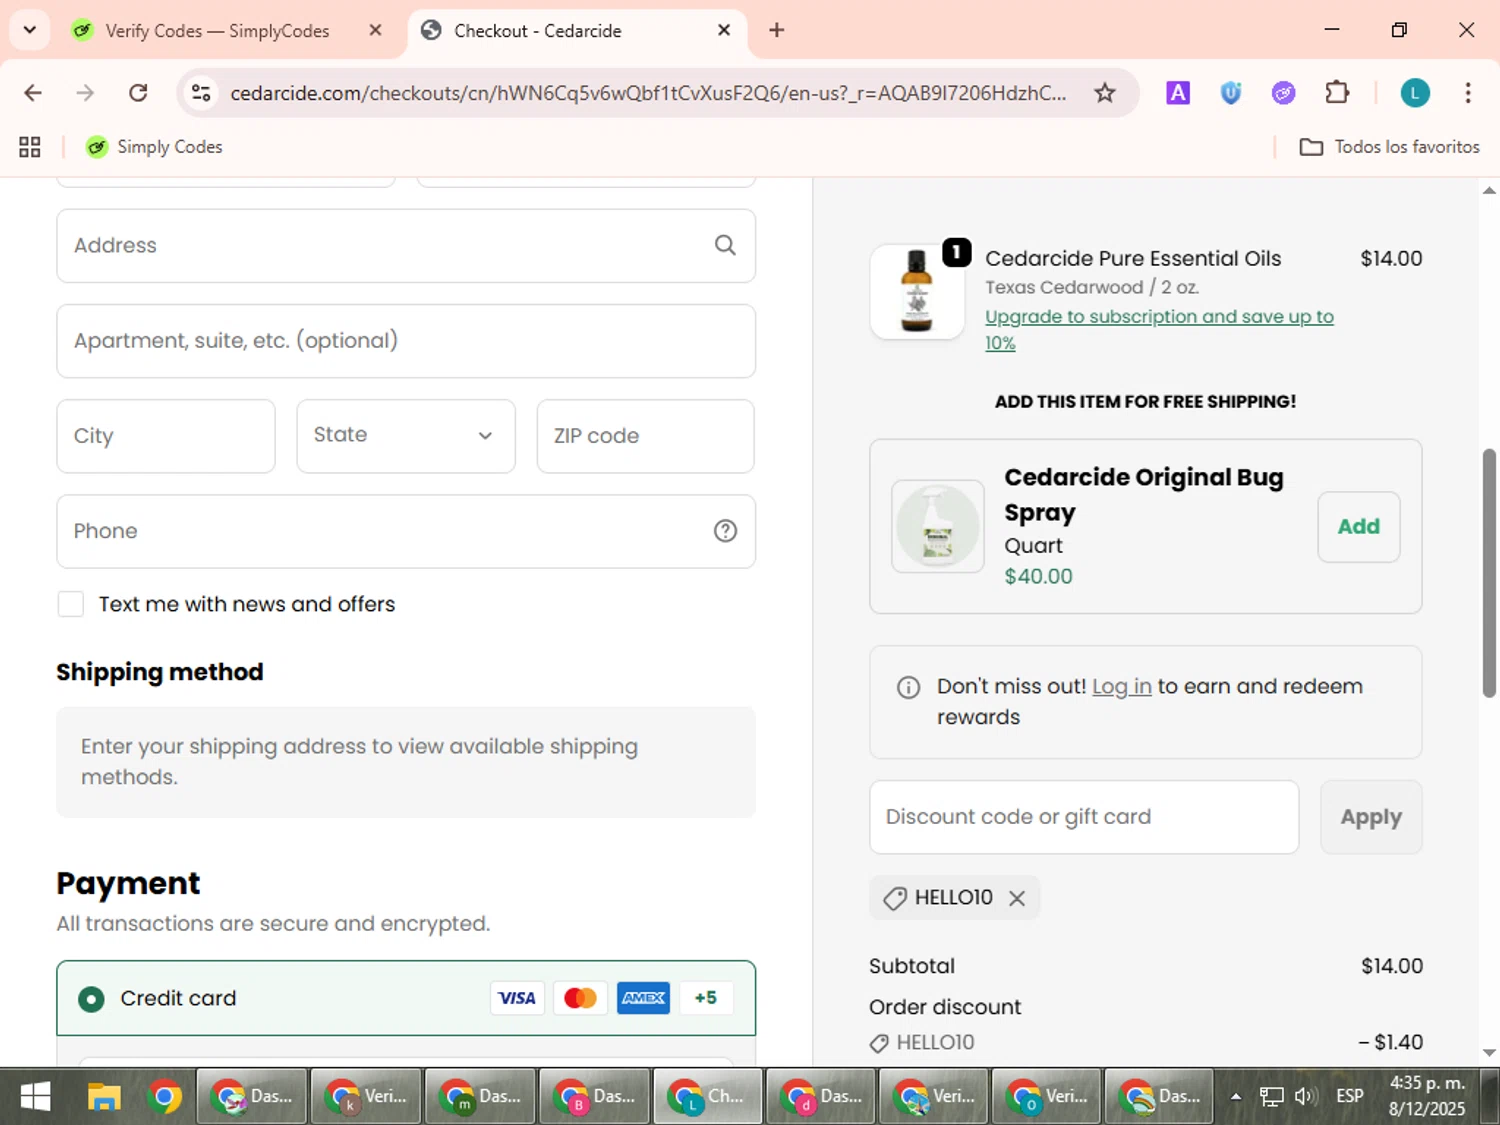Go back to the previous page

tap(33, 93)
